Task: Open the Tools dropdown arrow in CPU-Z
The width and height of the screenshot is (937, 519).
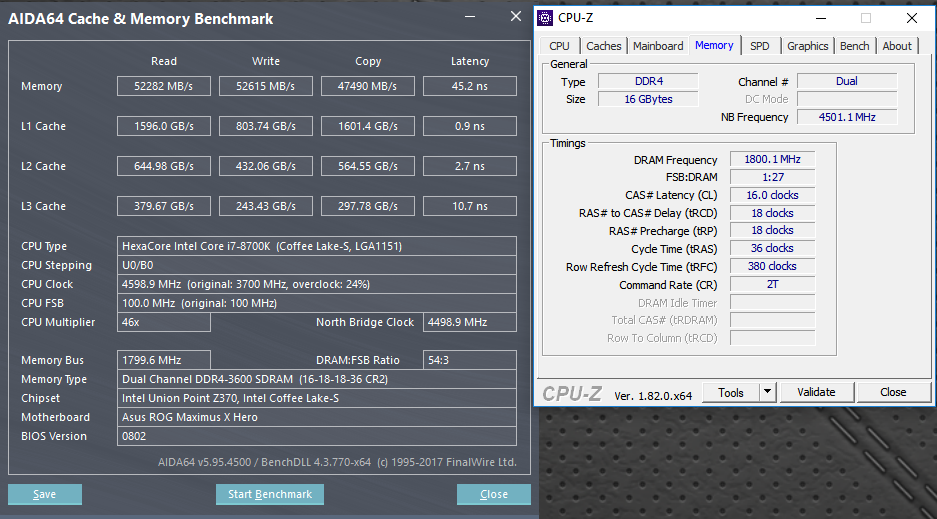Action: click(767, 392)
